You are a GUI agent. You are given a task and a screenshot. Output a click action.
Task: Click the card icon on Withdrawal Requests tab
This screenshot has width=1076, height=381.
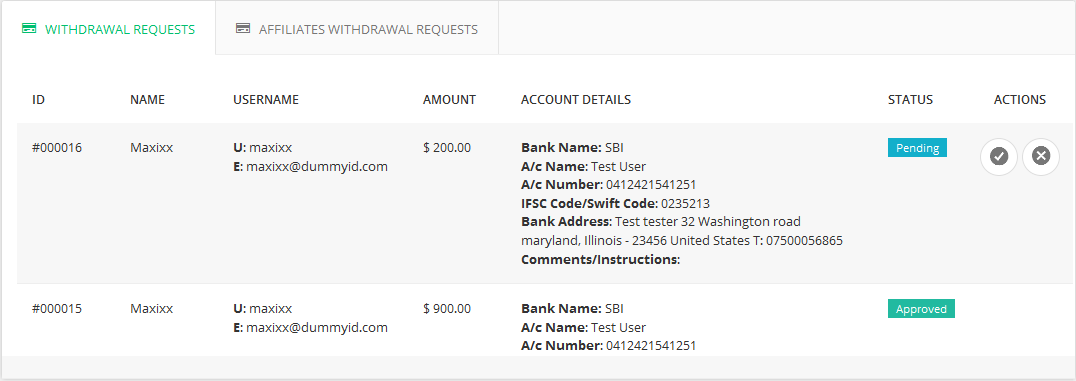(29, 29)
